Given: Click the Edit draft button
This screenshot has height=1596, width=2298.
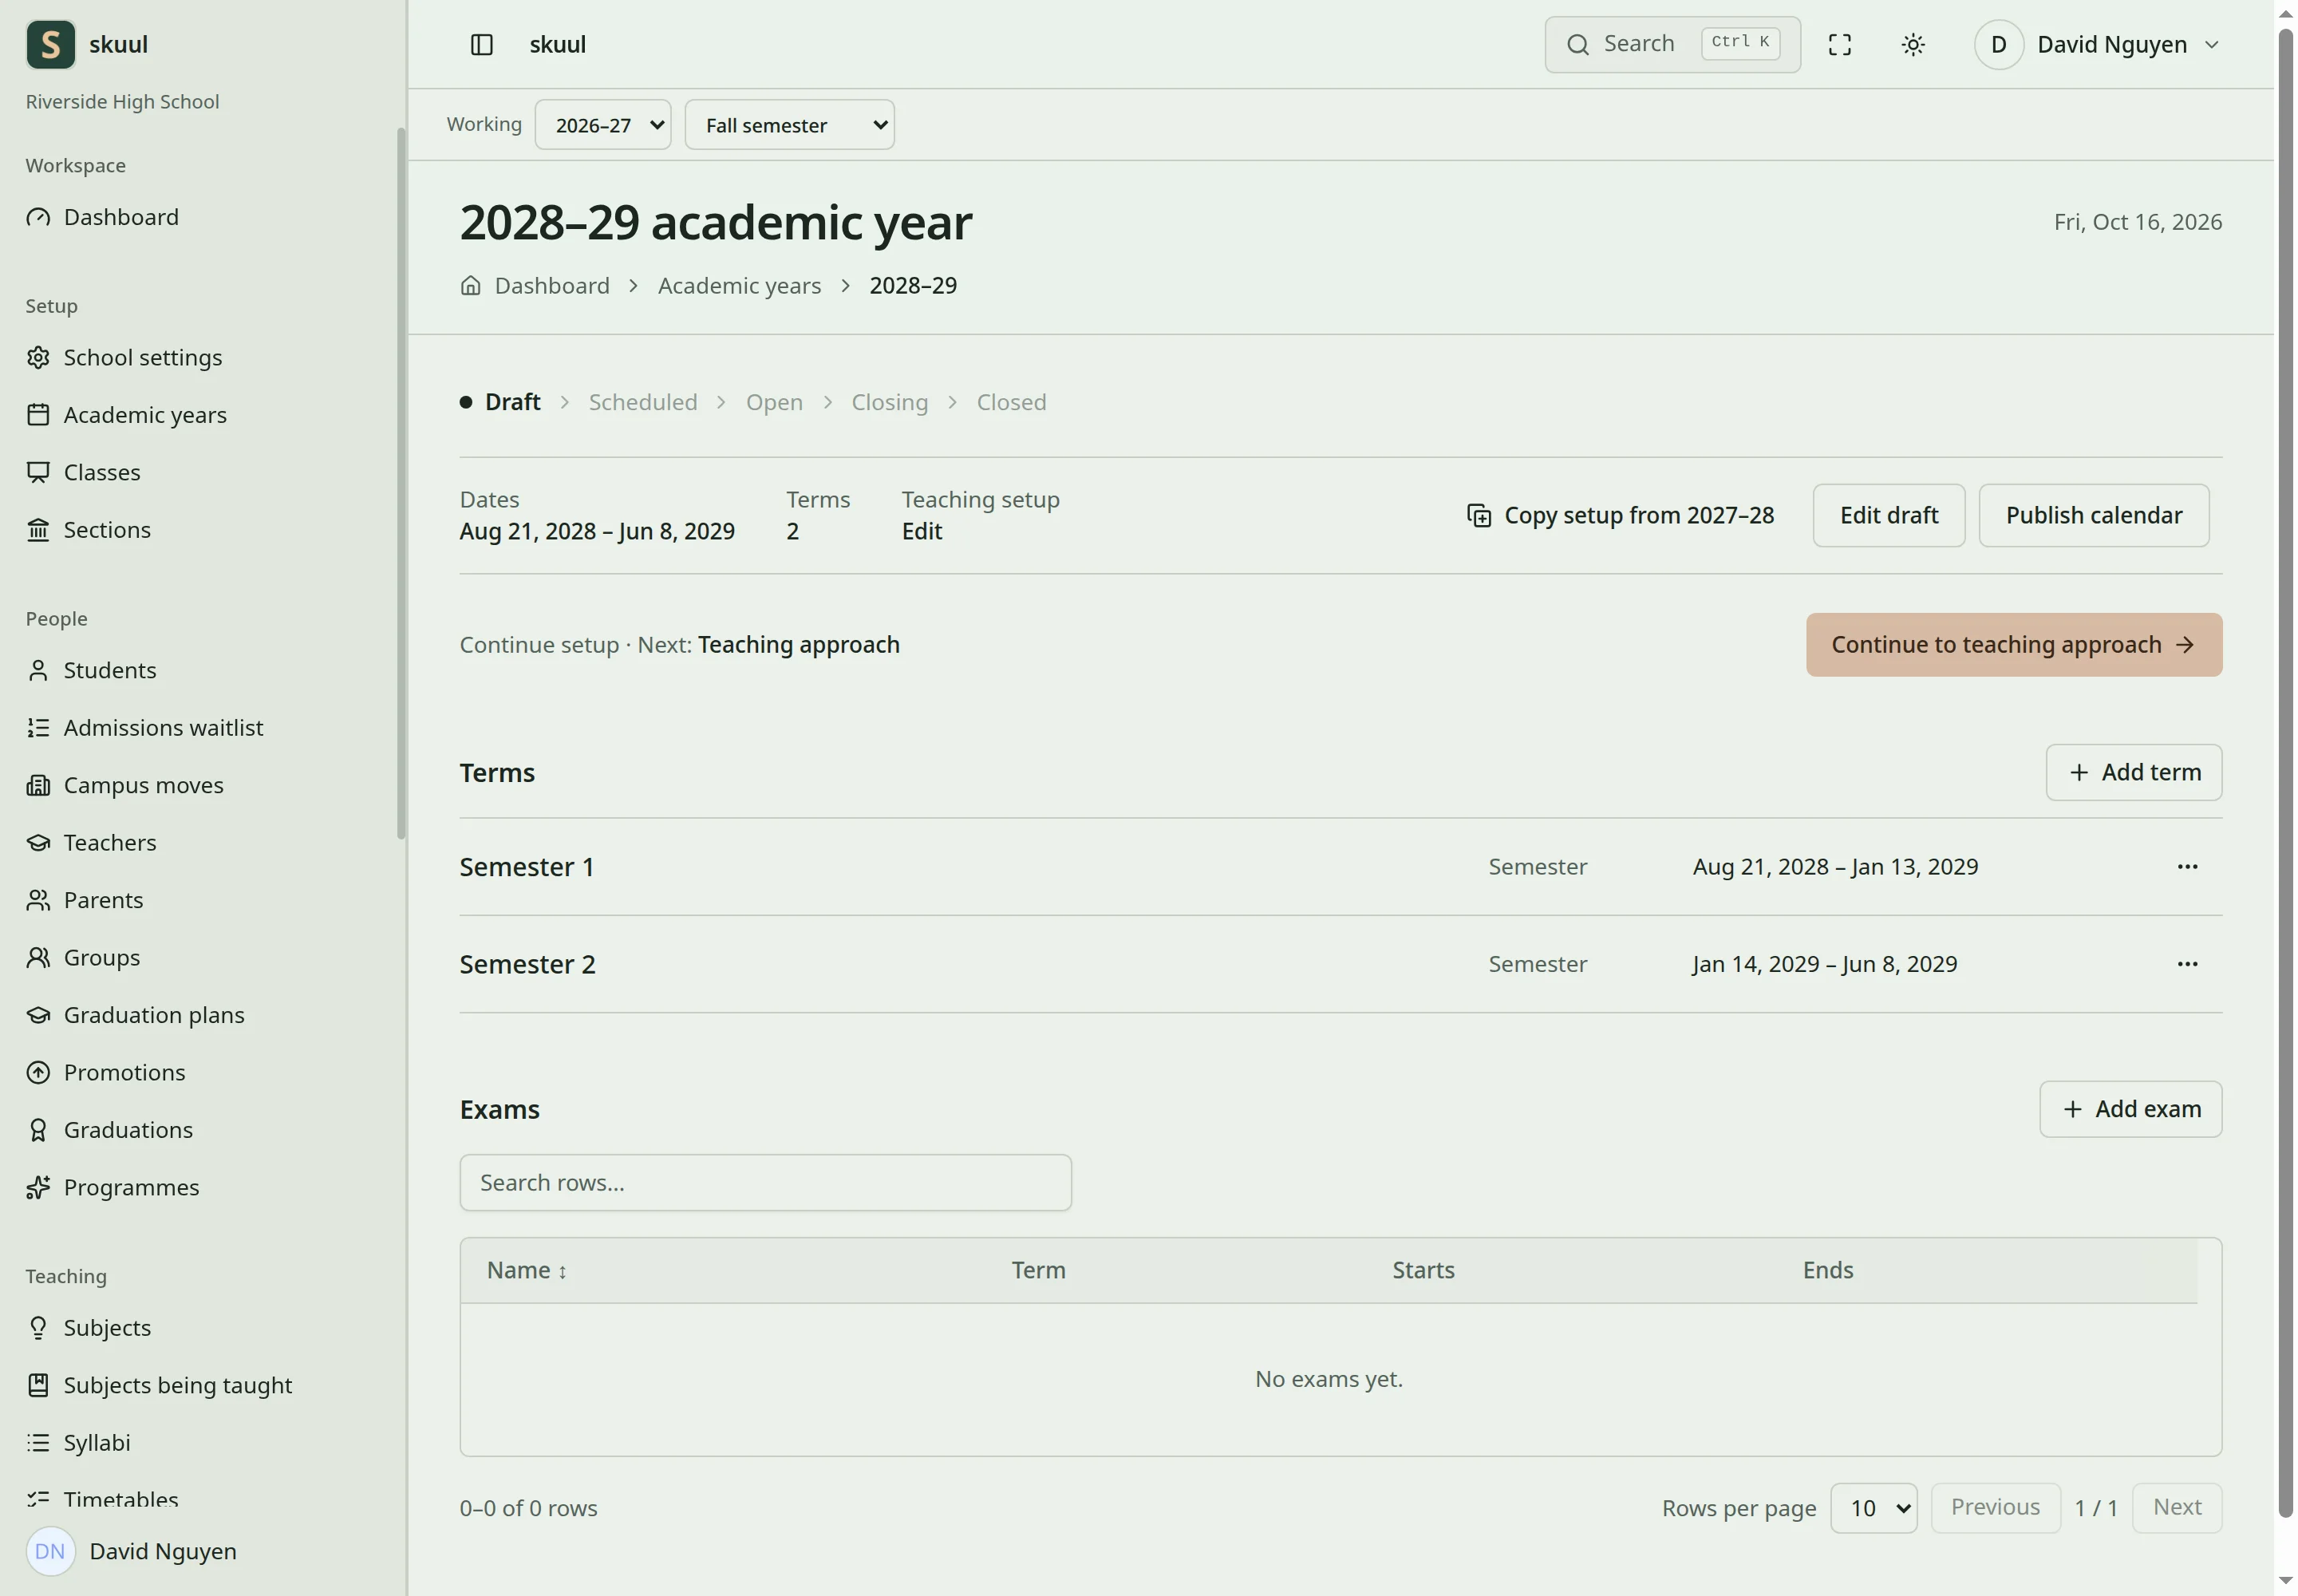Looking at the screenshot, I should (x=1888, y=515).
